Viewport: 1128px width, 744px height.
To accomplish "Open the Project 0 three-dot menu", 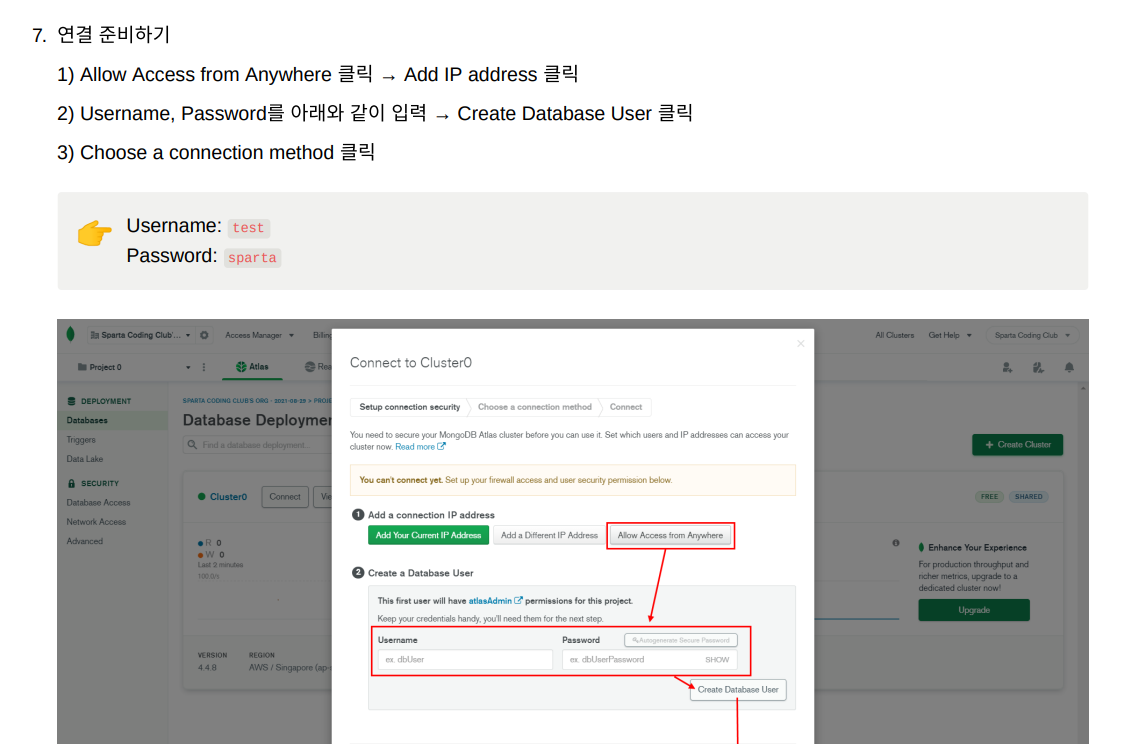I will pyautogui.click(x=204, y=368).
